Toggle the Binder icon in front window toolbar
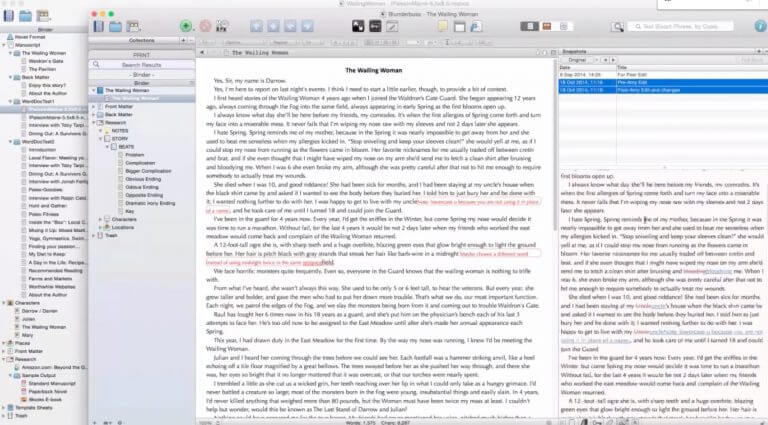 (x=98, y=26)
